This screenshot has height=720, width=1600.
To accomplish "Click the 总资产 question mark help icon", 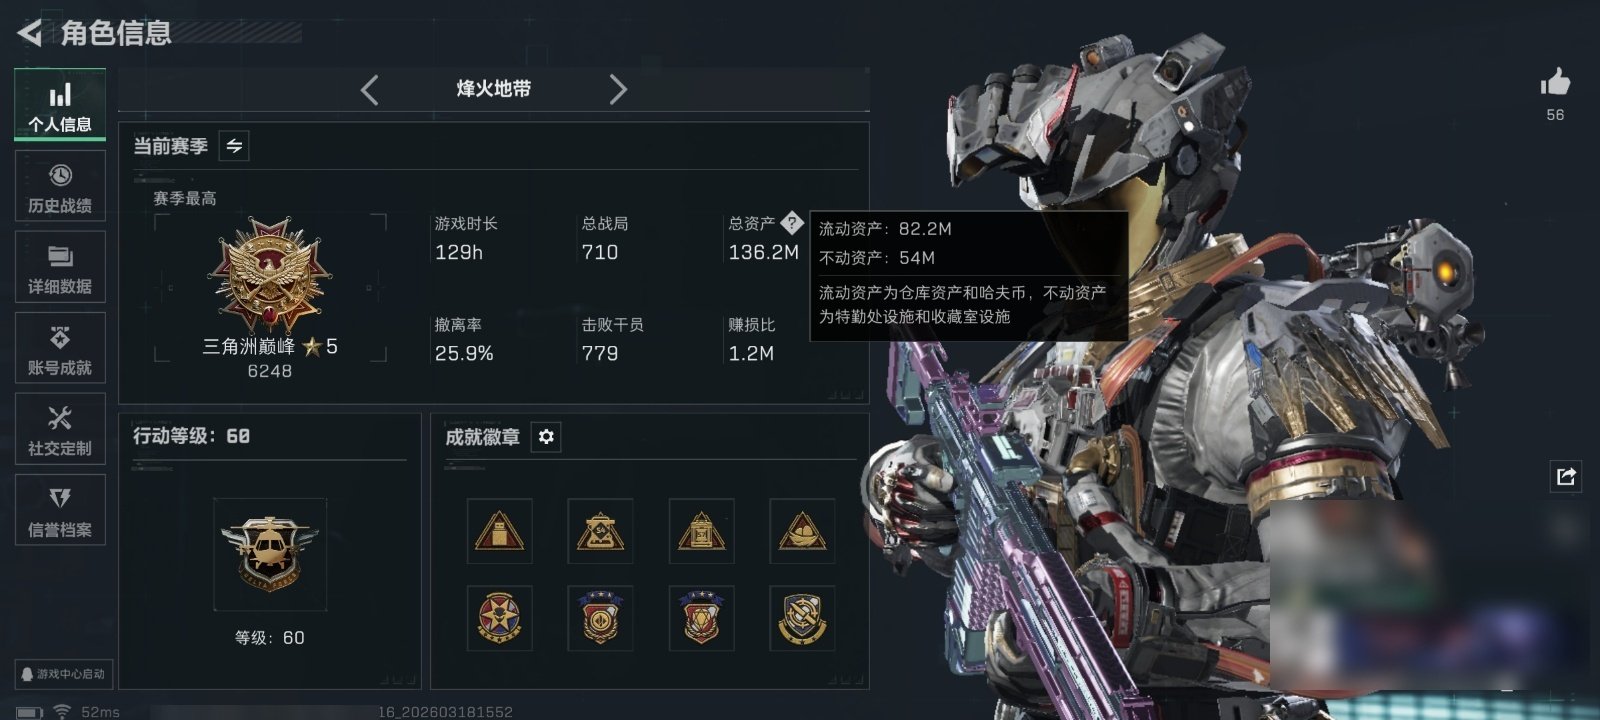I will (791, 222).
